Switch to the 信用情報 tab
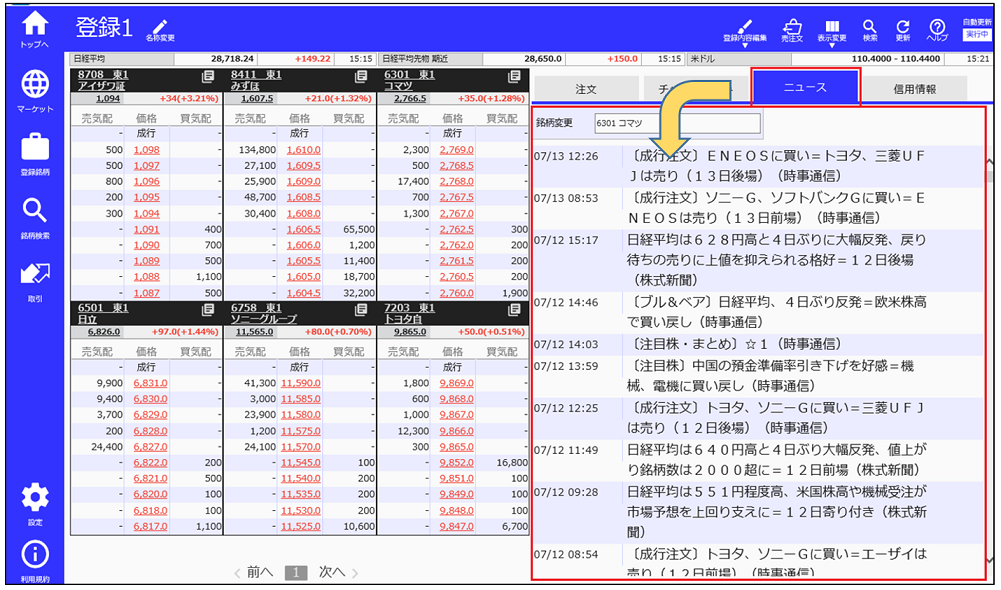Viewport: 1001px width, 590px height. [x=914, y=89]
